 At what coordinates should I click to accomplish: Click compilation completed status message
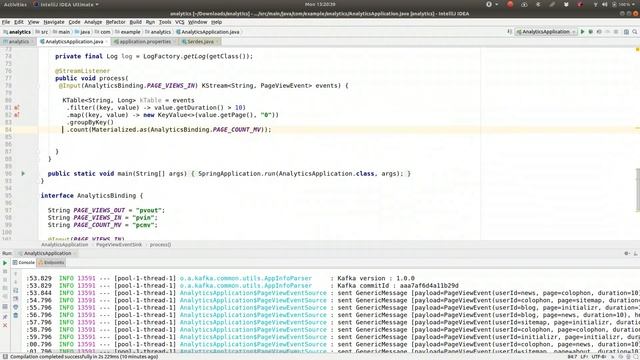click(x=84, y=357)
